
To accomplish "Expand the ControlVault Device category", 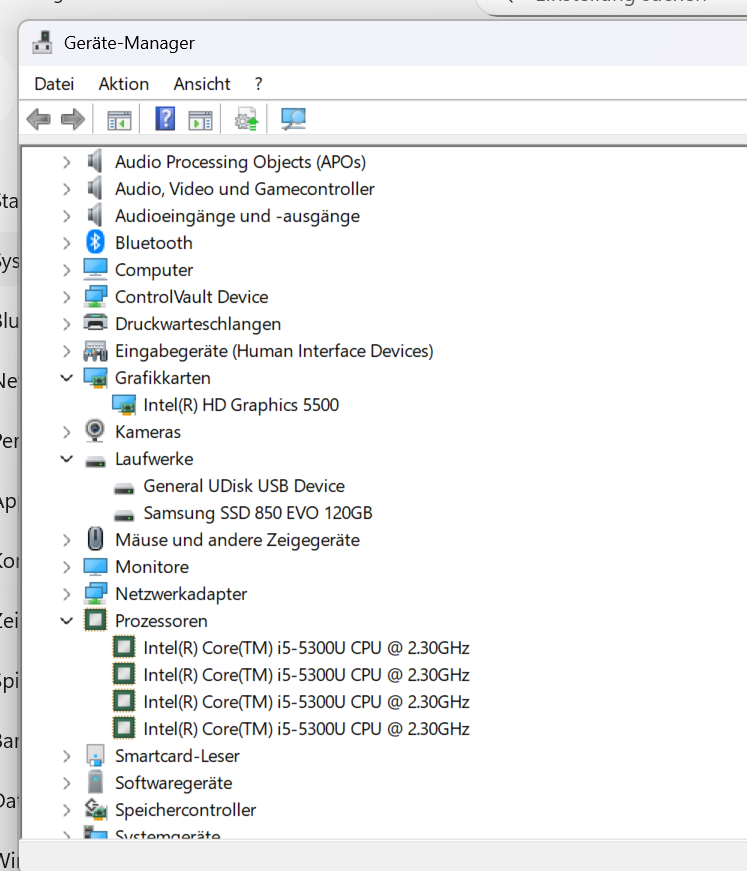I will [67, 297].
